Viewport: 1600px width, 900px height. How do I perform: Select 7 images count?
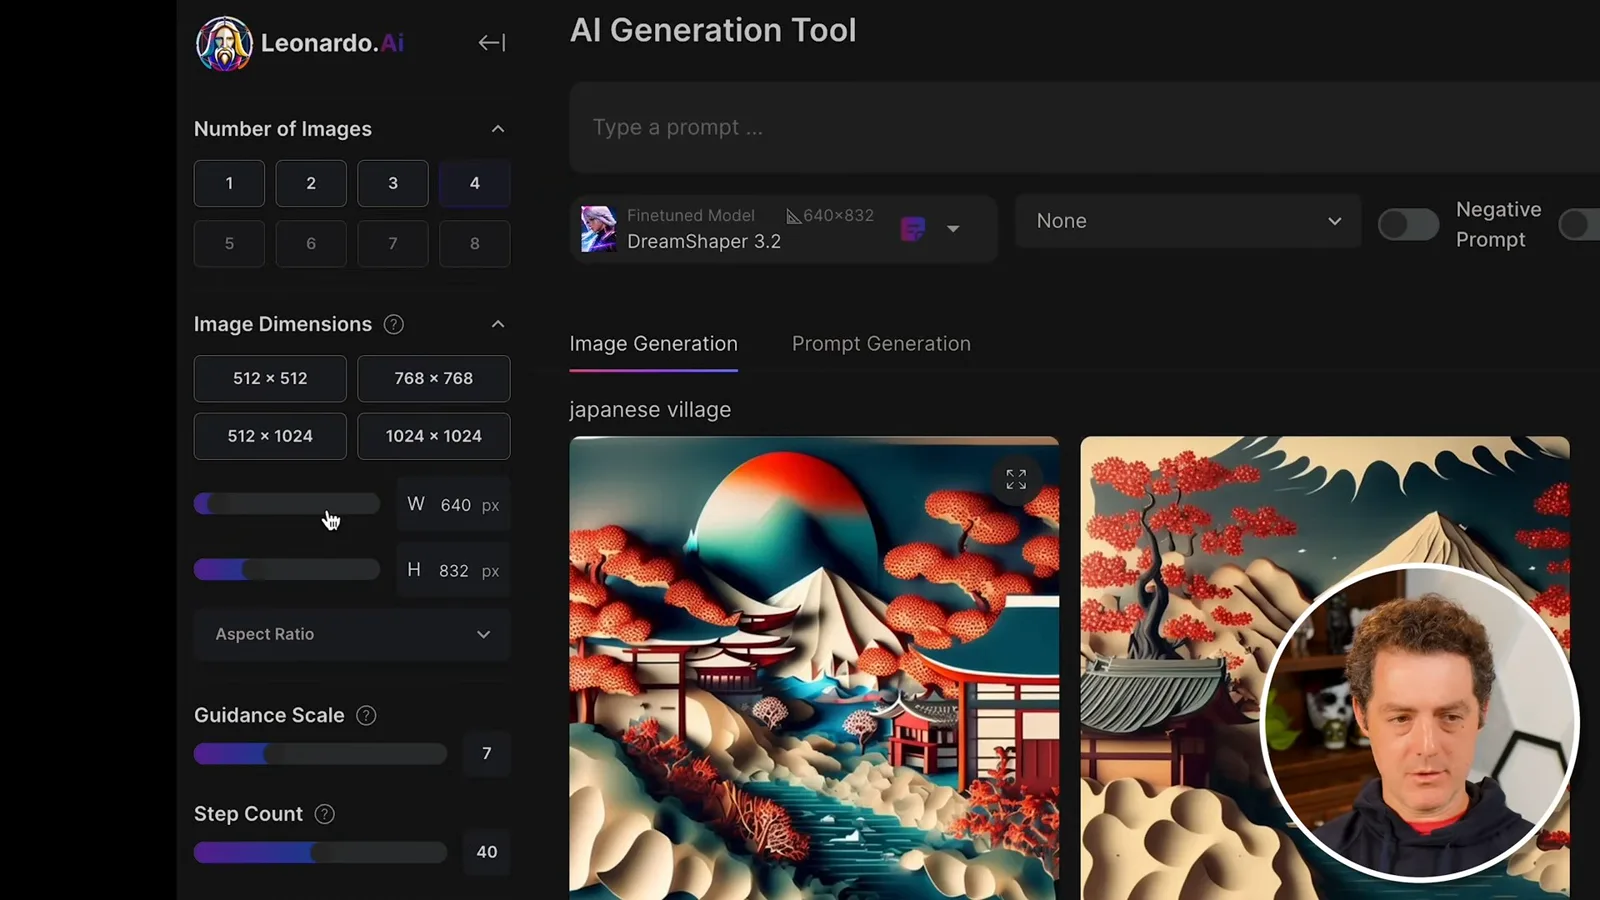(x=393, y=243)
